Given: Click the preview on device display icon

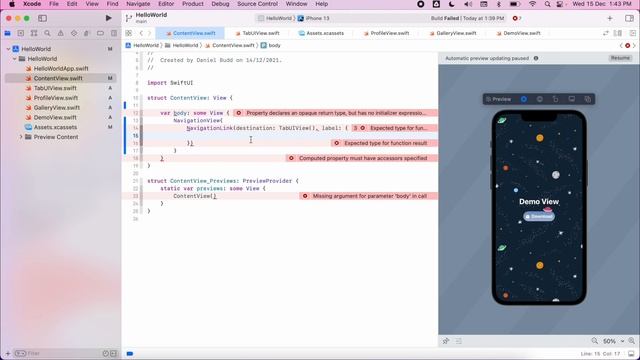Looking at the screenshot, I should [x=571, y=99].
